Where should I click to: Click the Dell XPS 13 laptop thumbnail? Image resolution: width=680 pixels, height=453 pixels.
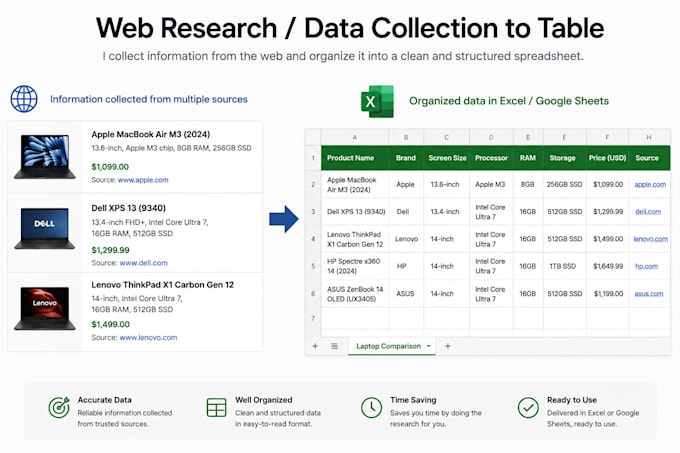45,228
